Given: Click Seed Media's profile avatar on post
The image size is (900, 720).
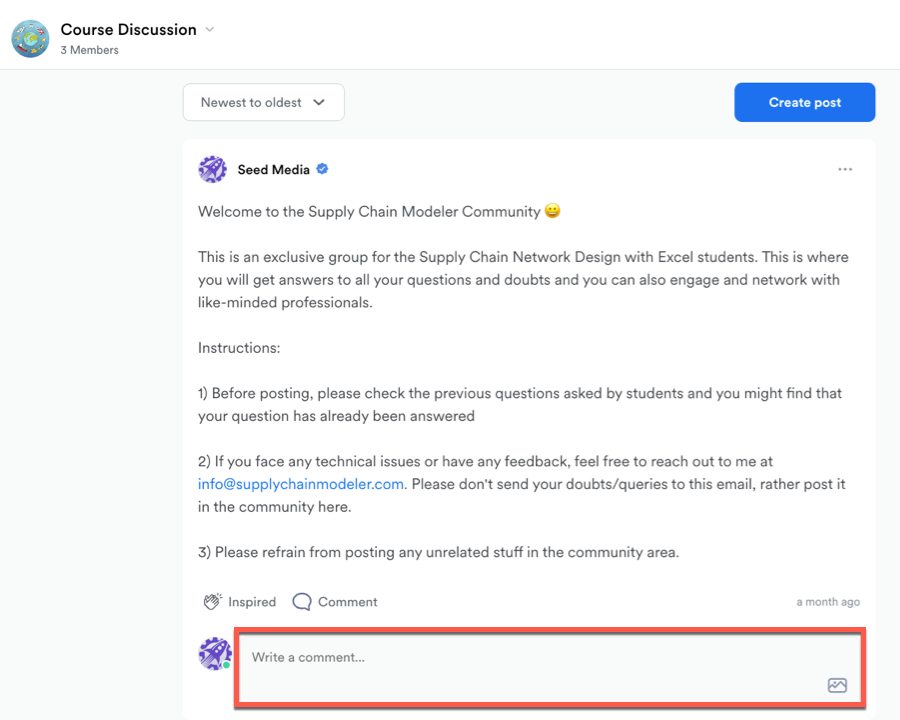Looking at the screenshot, I should [213, 169].
